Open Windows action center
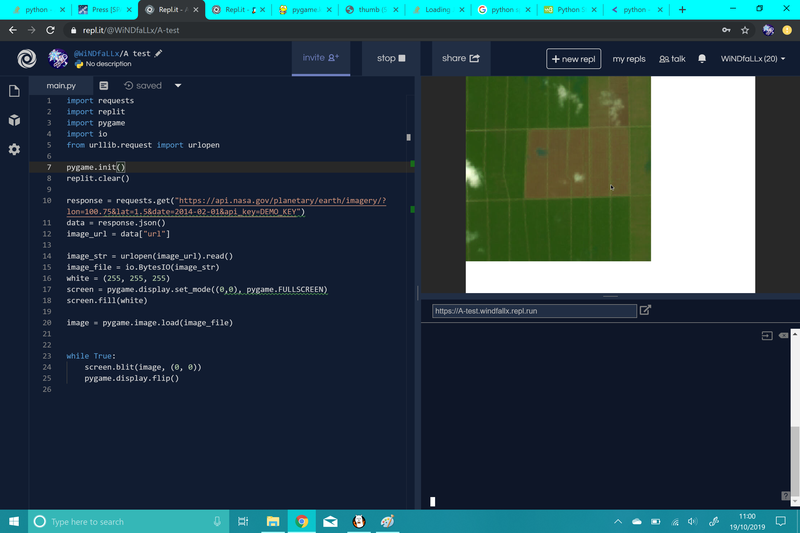Image resolution: width=800 pixels, height=533 pixels. (x=781, y=521)
